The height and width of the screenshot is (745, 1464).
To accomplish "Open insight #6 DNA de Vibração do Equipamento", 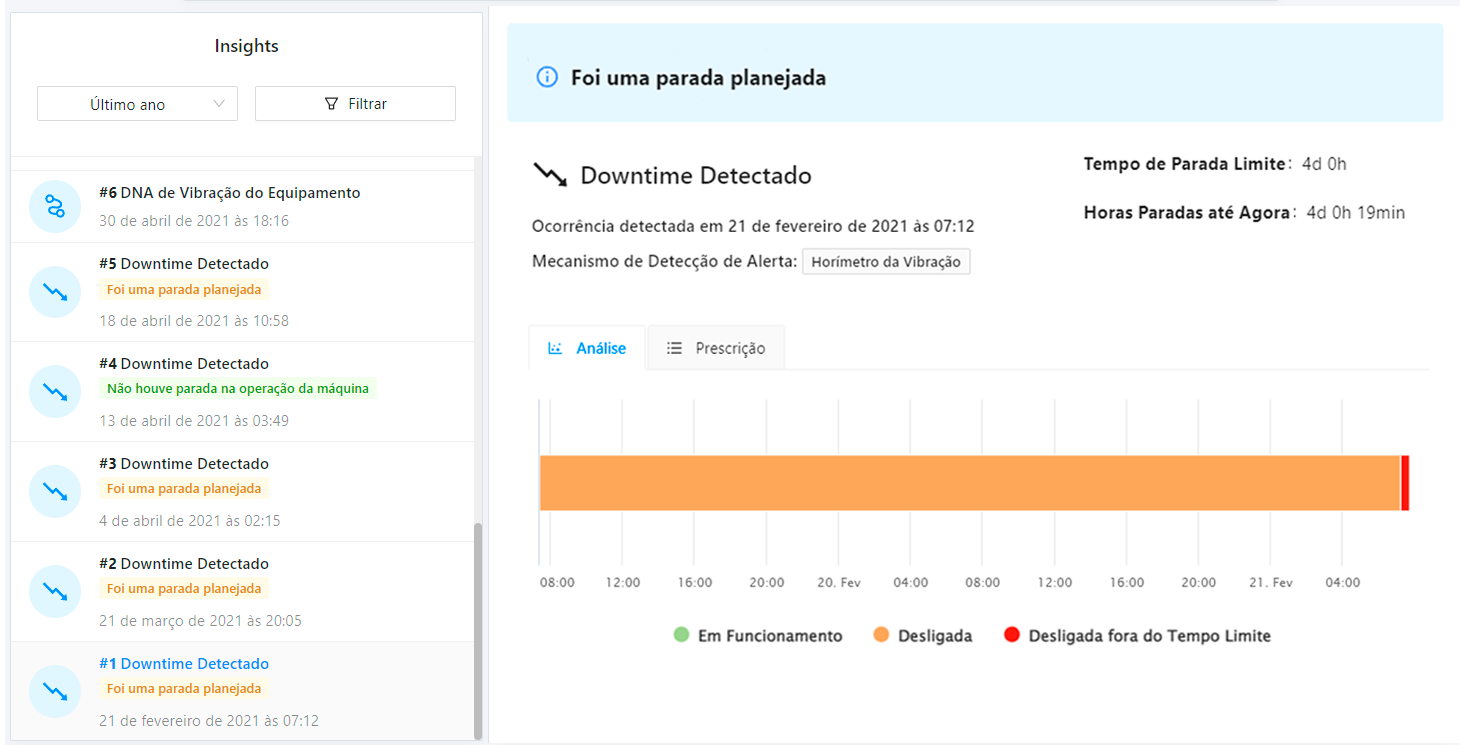I will pos(242,207).
